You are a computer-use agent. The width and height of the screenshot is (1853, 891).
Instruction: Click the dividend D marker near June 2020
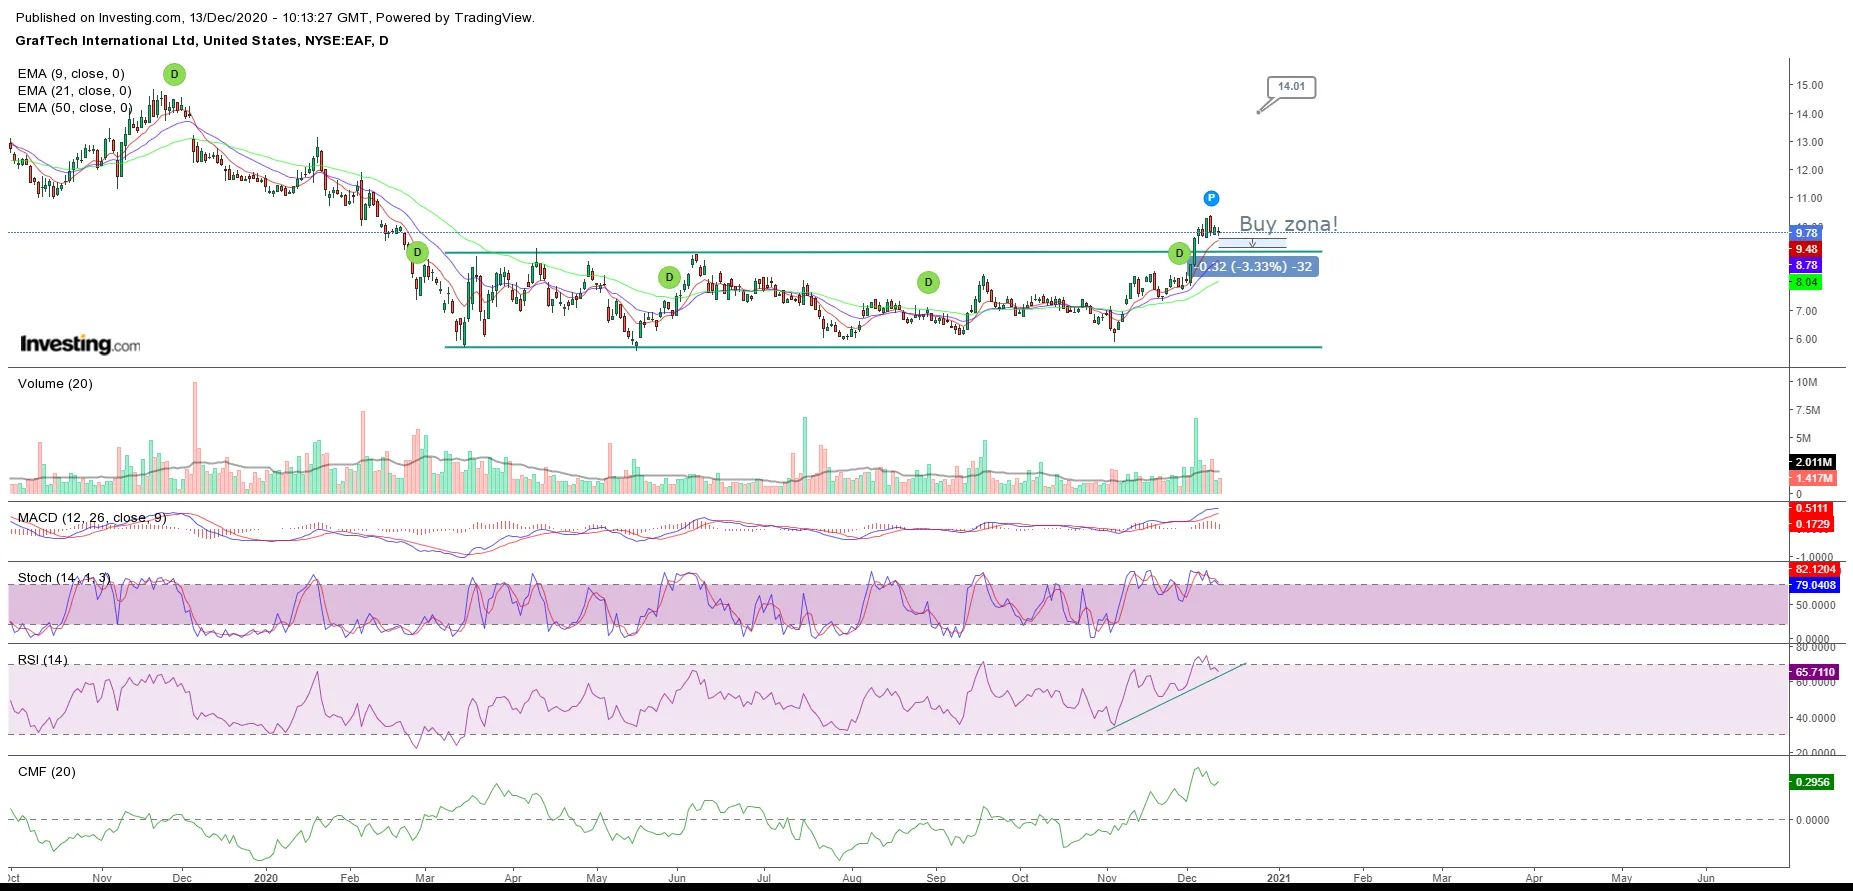coord(669,277)
